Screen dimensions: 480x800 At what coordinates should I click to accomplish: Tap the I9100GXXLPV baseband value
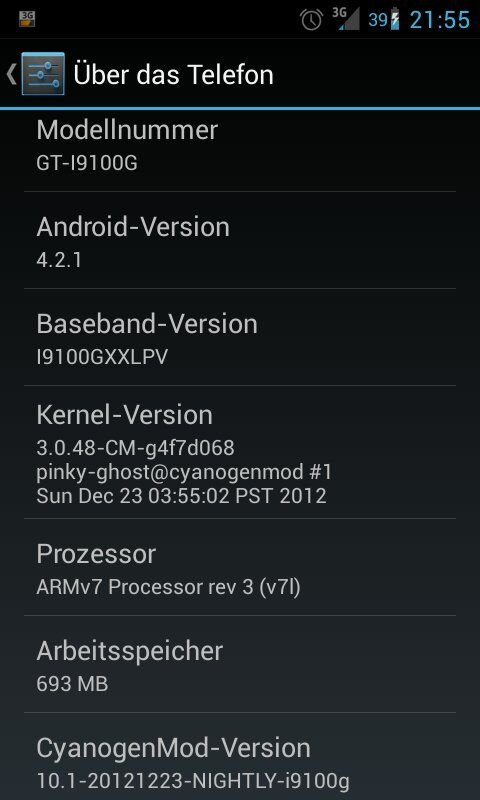click(102, 357)
